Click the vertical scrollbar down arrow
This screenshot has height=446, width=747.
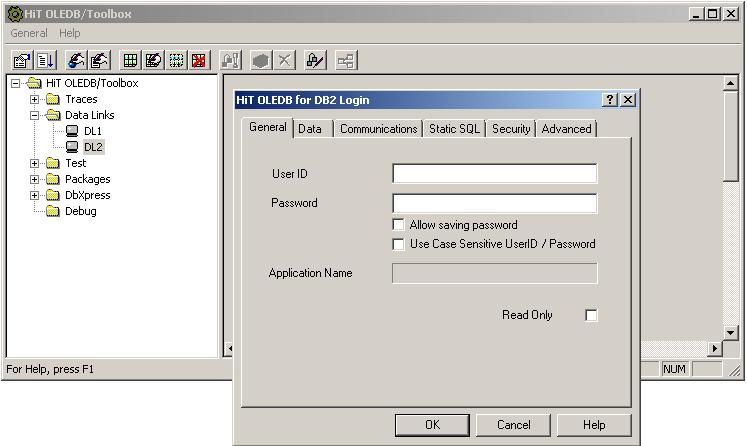(x=730, y=332)
